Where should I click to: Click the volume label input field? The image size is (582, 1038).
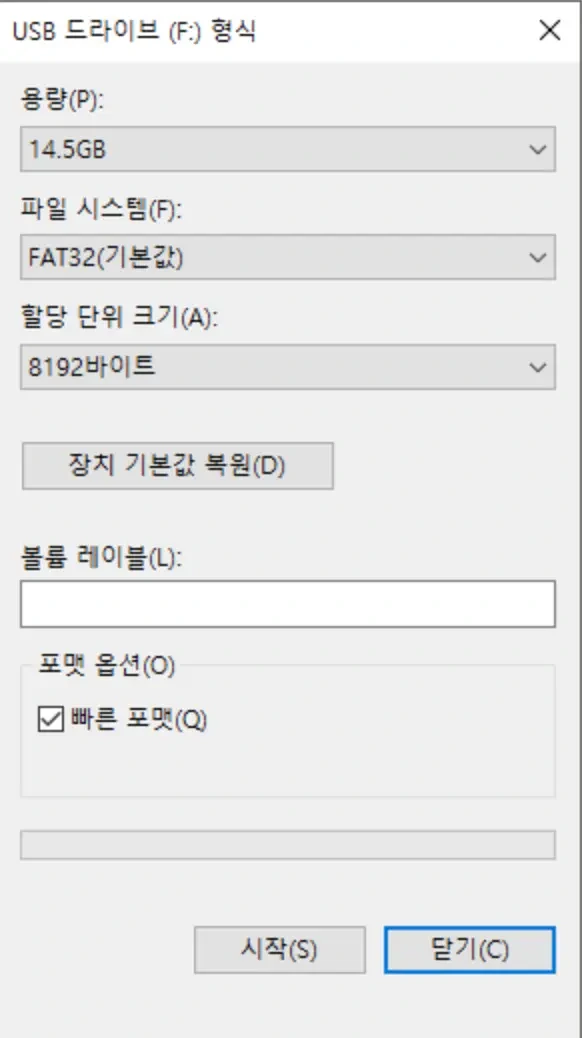[287, 604]
